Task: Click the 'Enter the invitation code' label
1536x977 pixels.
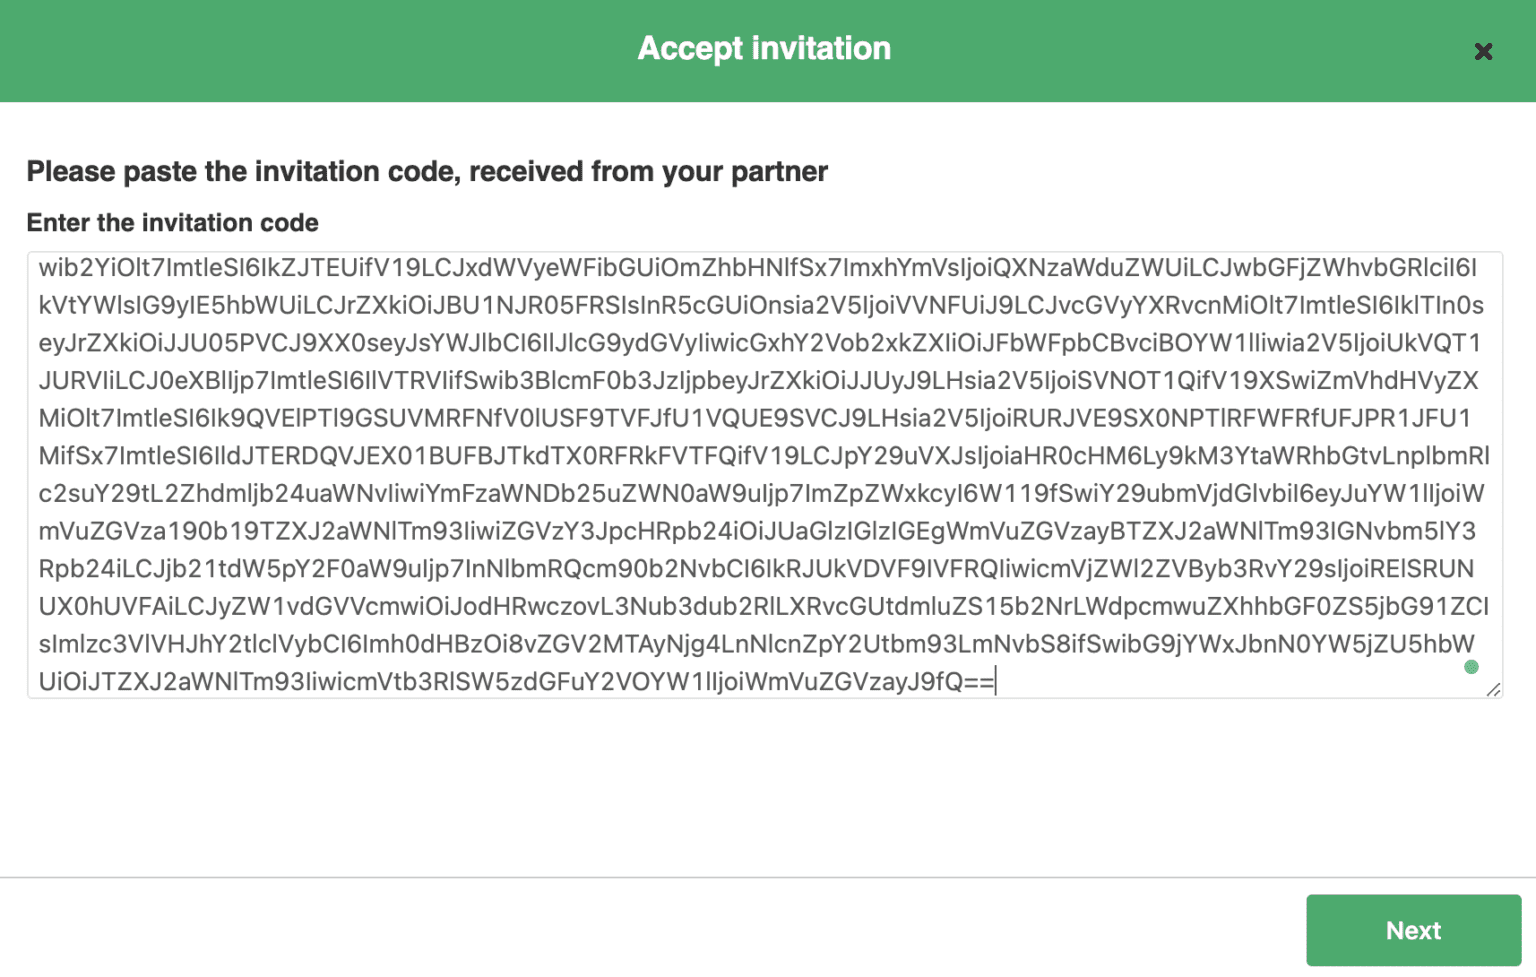Action: tap(172, 222)
